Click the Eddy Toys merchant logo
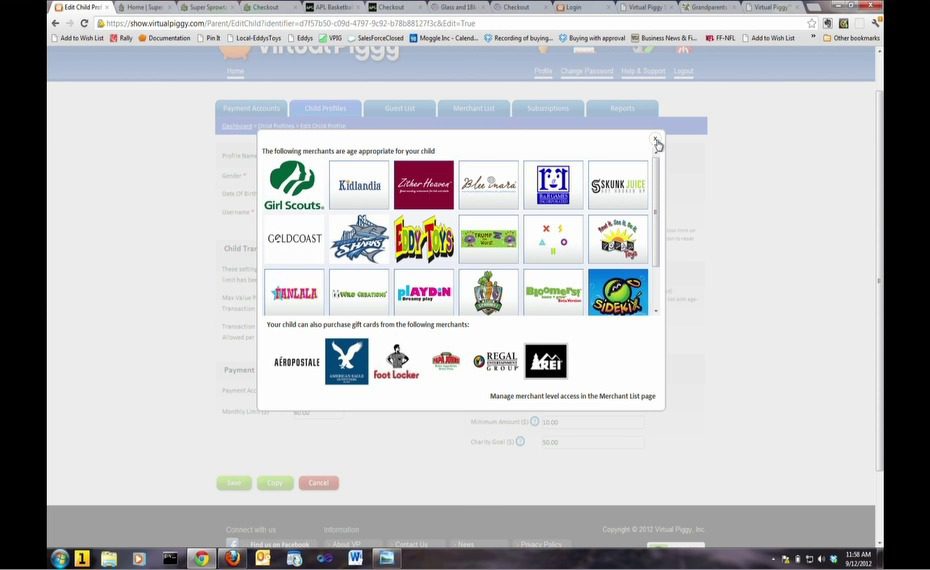The height and width of the screenshot is (570, 930). coord(423,239)
